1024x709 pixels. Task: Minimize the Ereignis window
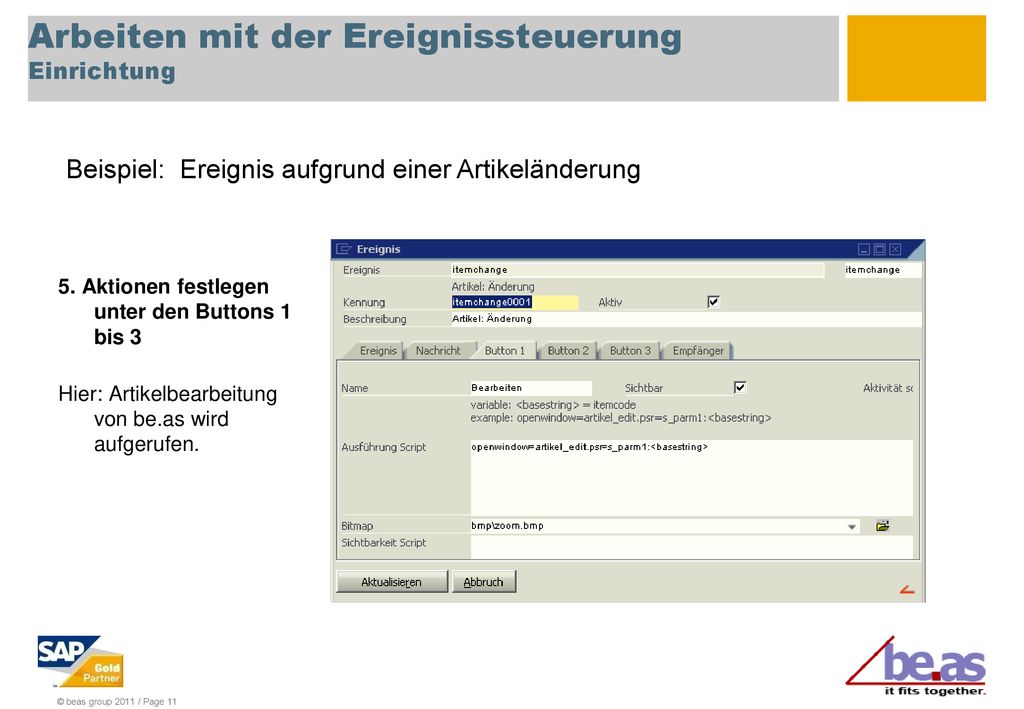tap(864, 249)
